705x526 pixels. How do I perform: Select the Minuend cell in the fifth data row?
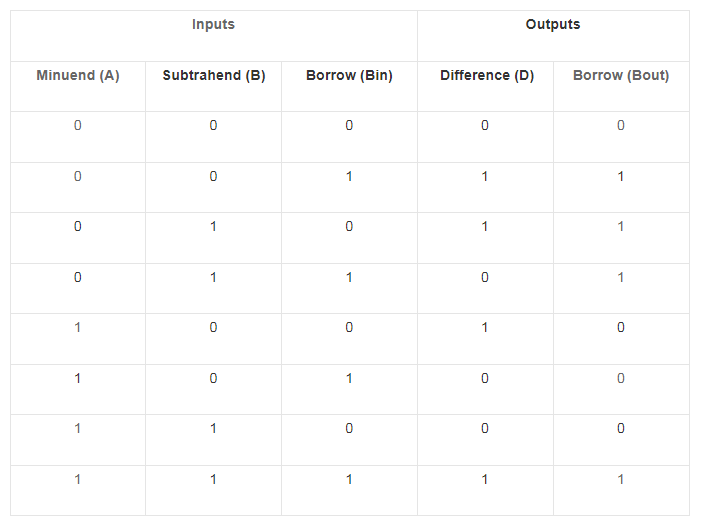point(78,328)
